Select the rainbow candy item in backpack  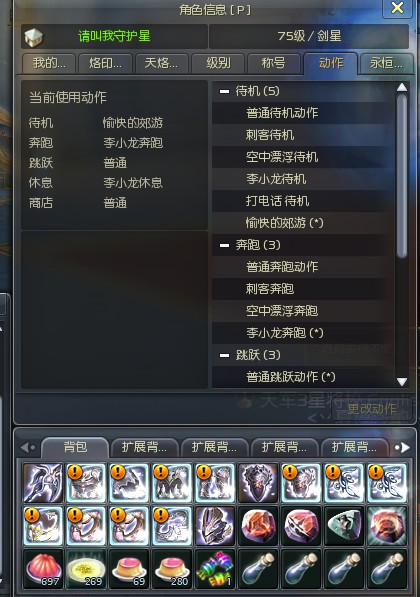(215, 569)
